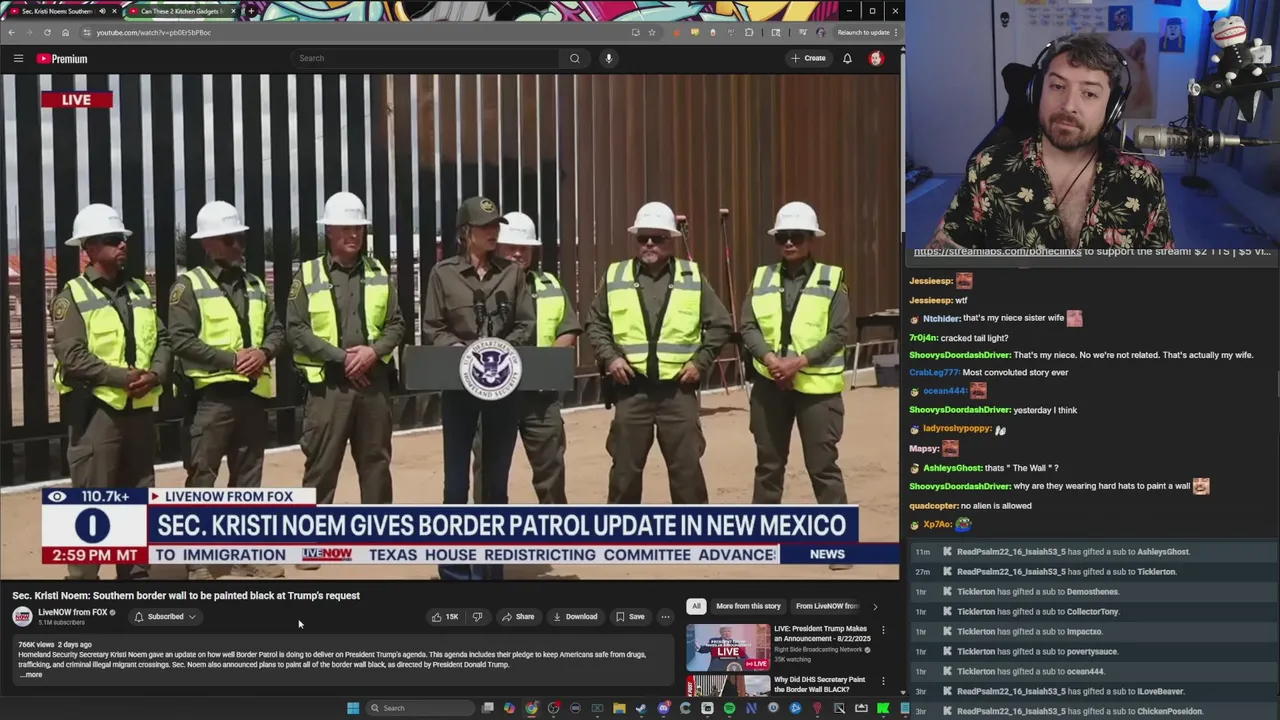Viewport: 1280px width, 720px height.
Task: Go back in browser history
Action: tap(11, 32)
